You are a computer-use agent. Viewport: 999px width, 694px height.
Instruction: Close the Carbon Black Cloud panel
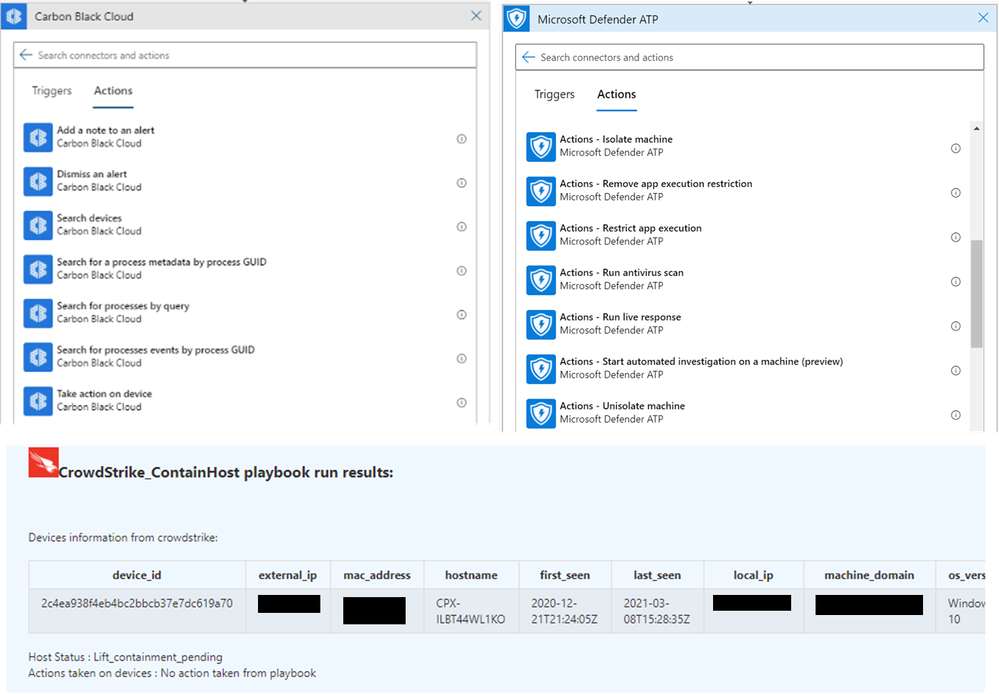tap(476, 16)
